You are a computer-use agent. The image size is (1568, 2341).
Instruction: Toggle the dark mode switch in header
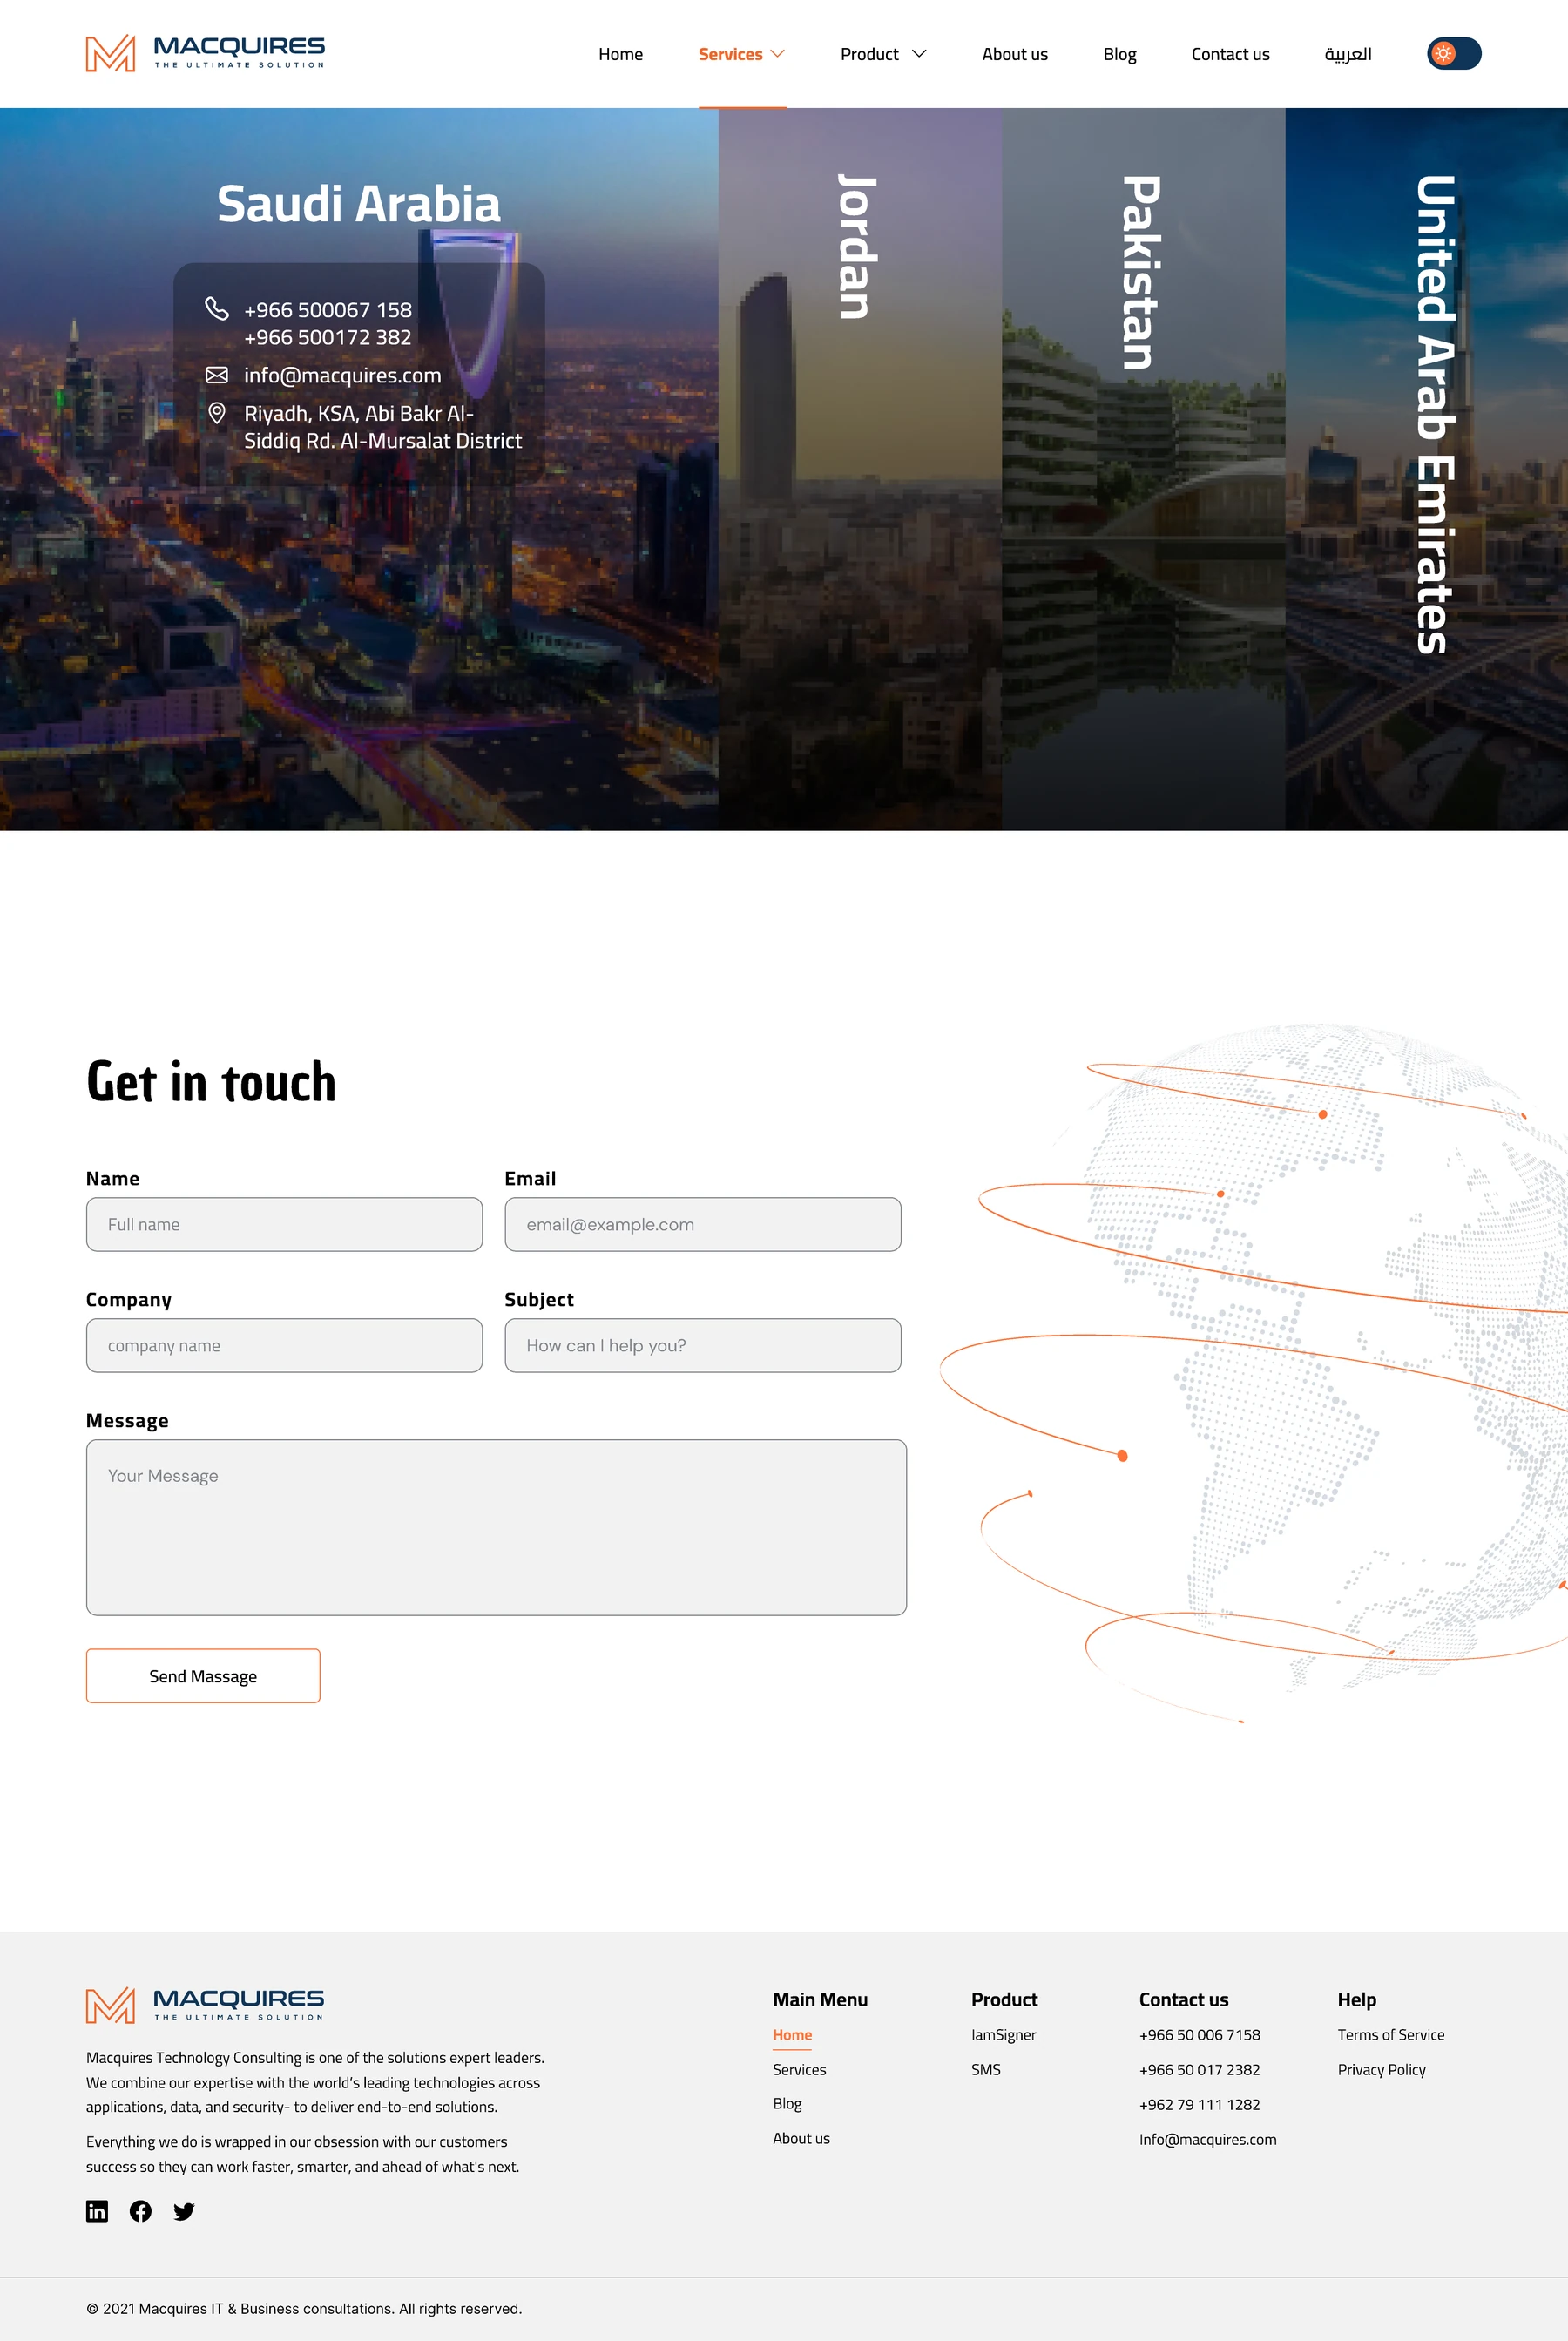coord(1453,53)
